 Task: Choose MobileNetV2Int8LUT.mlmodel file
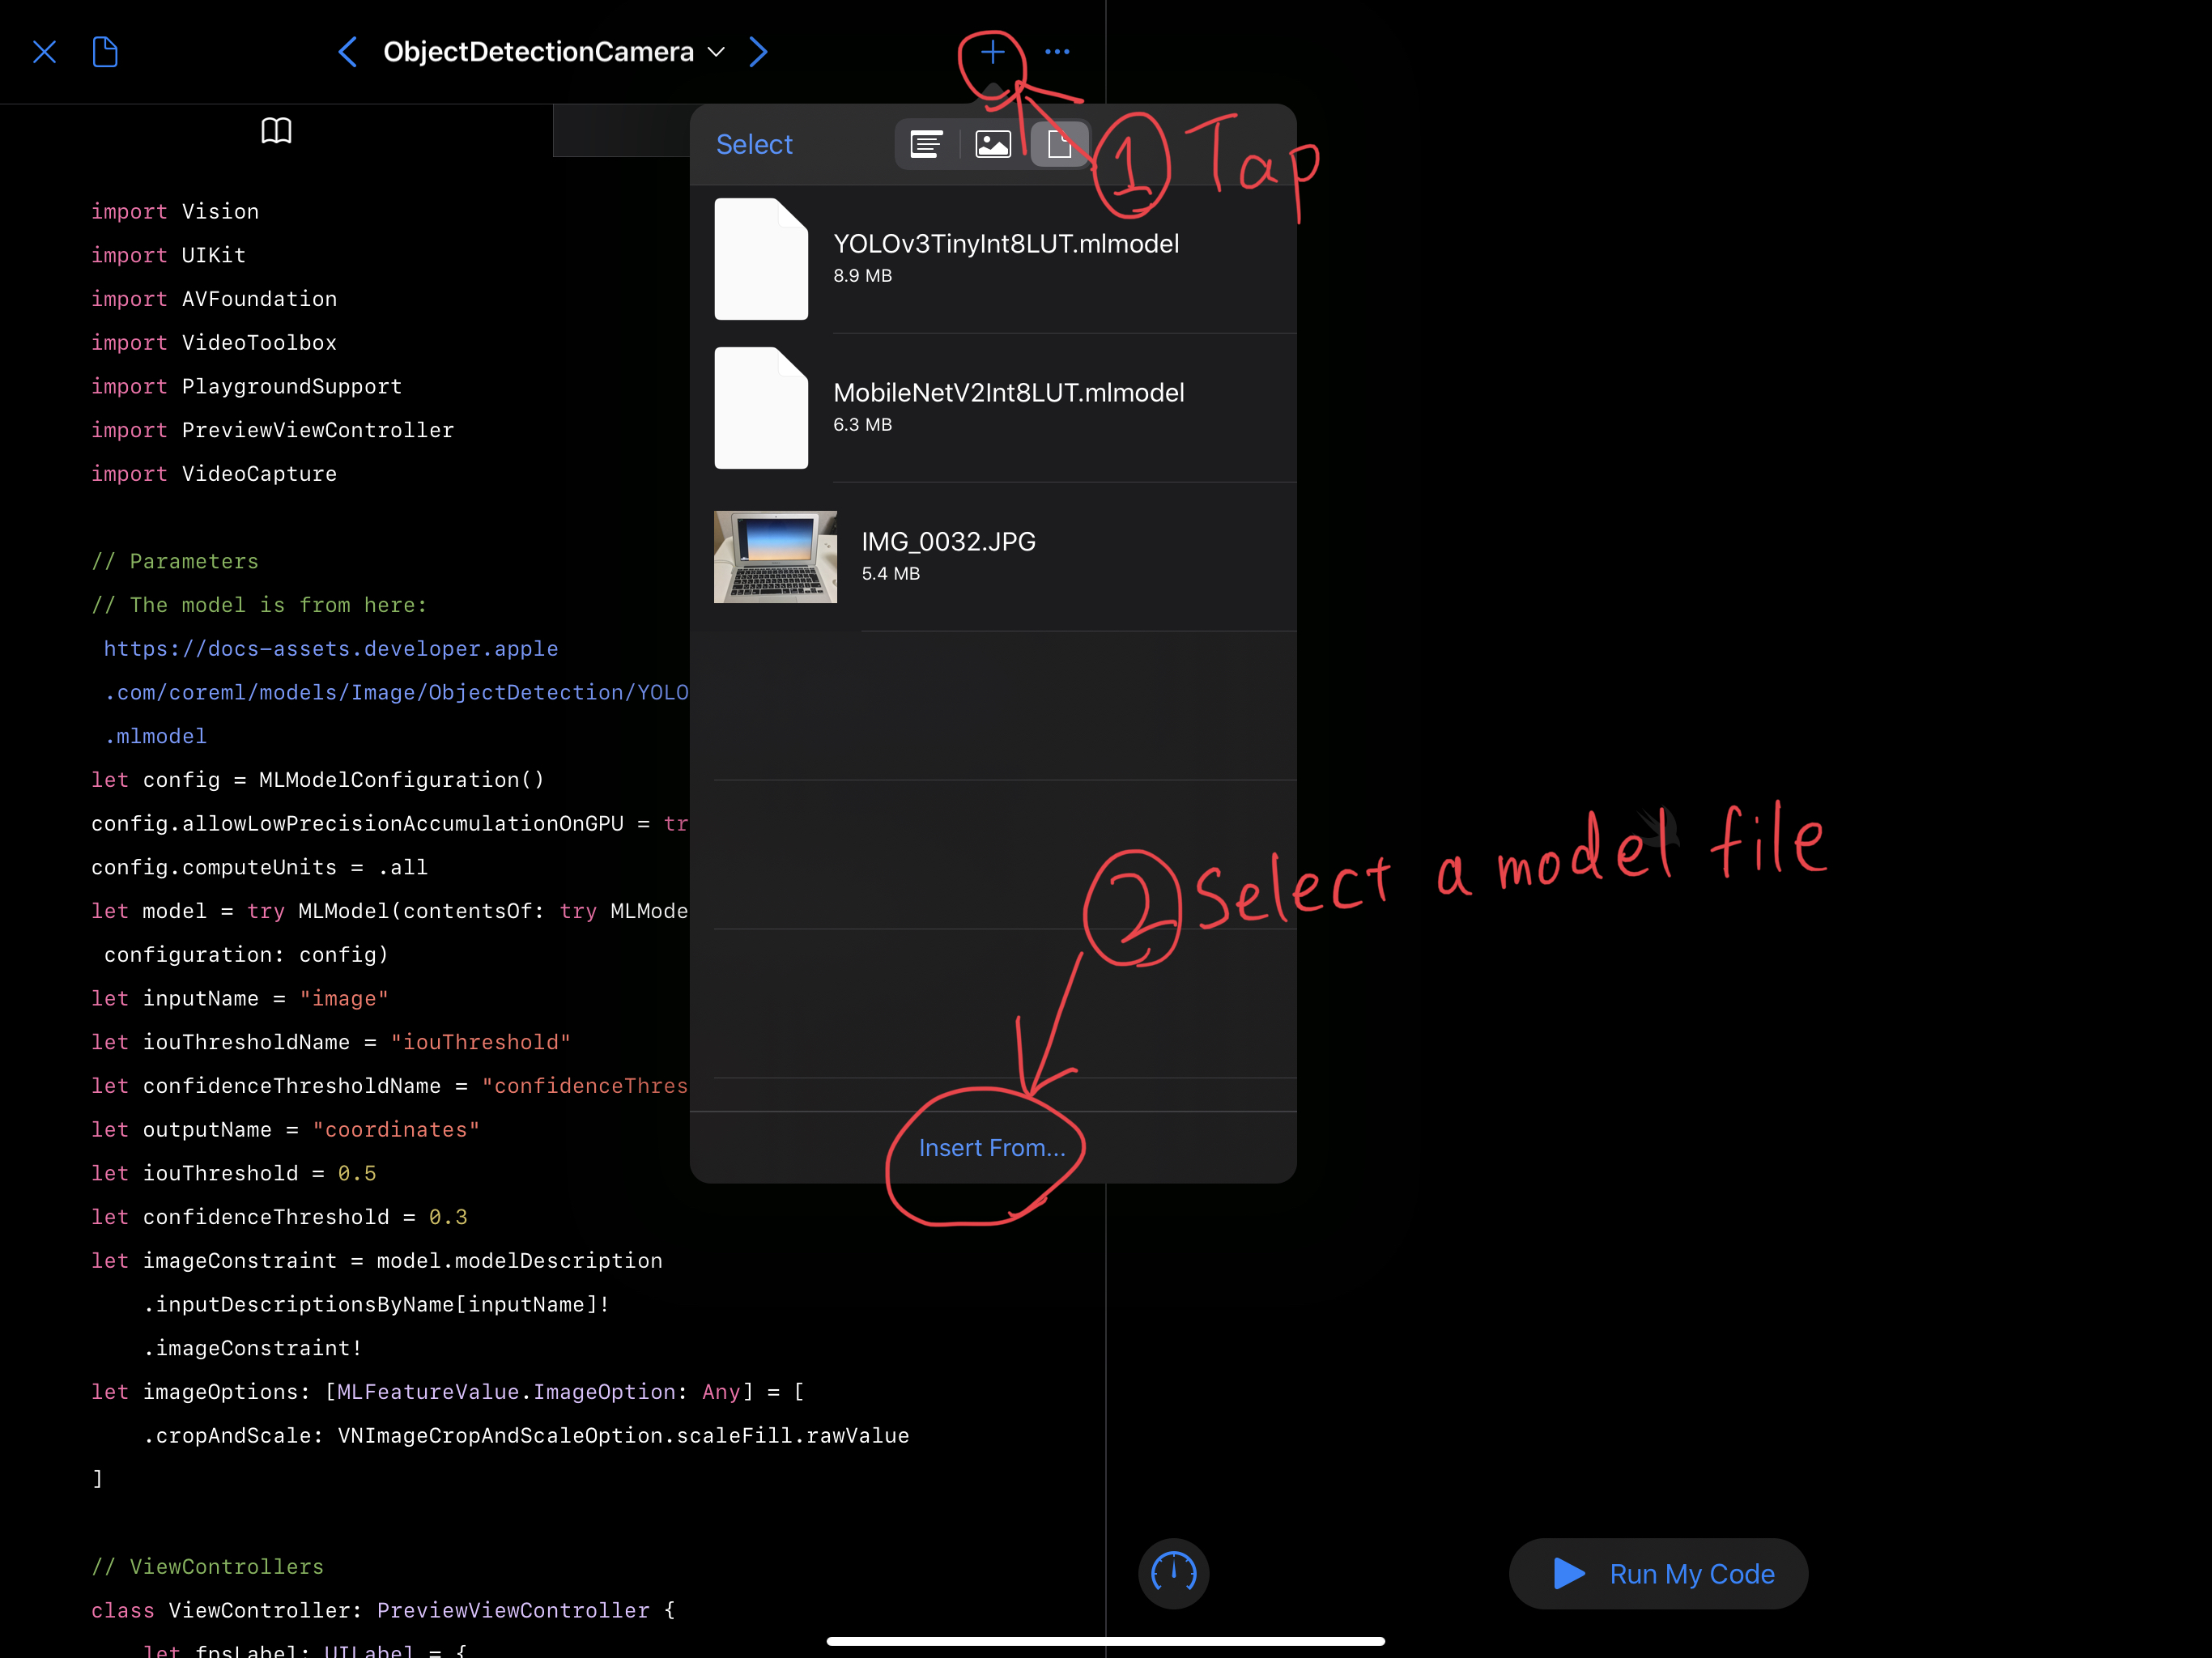tap(1008, 394)
